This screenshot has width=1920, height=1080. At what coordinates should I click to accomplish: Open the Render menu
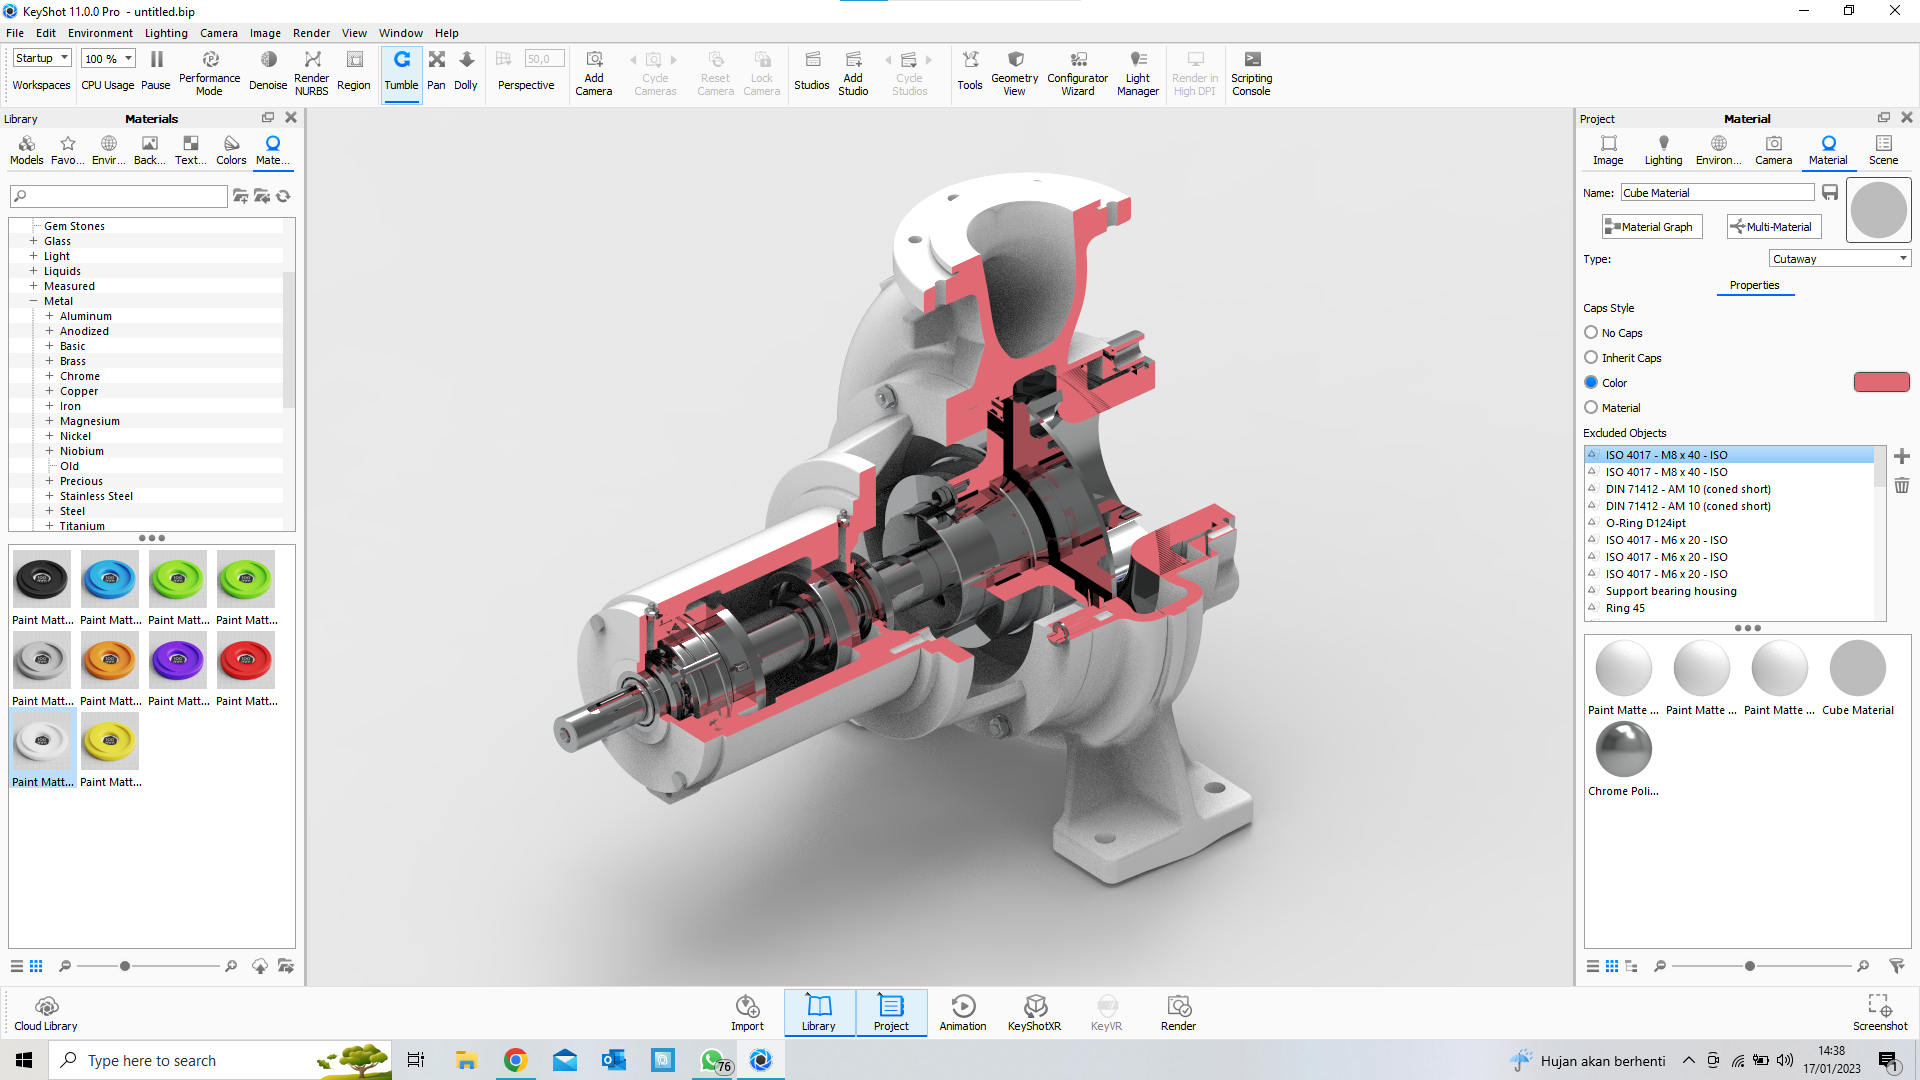[x=311, y=33]
